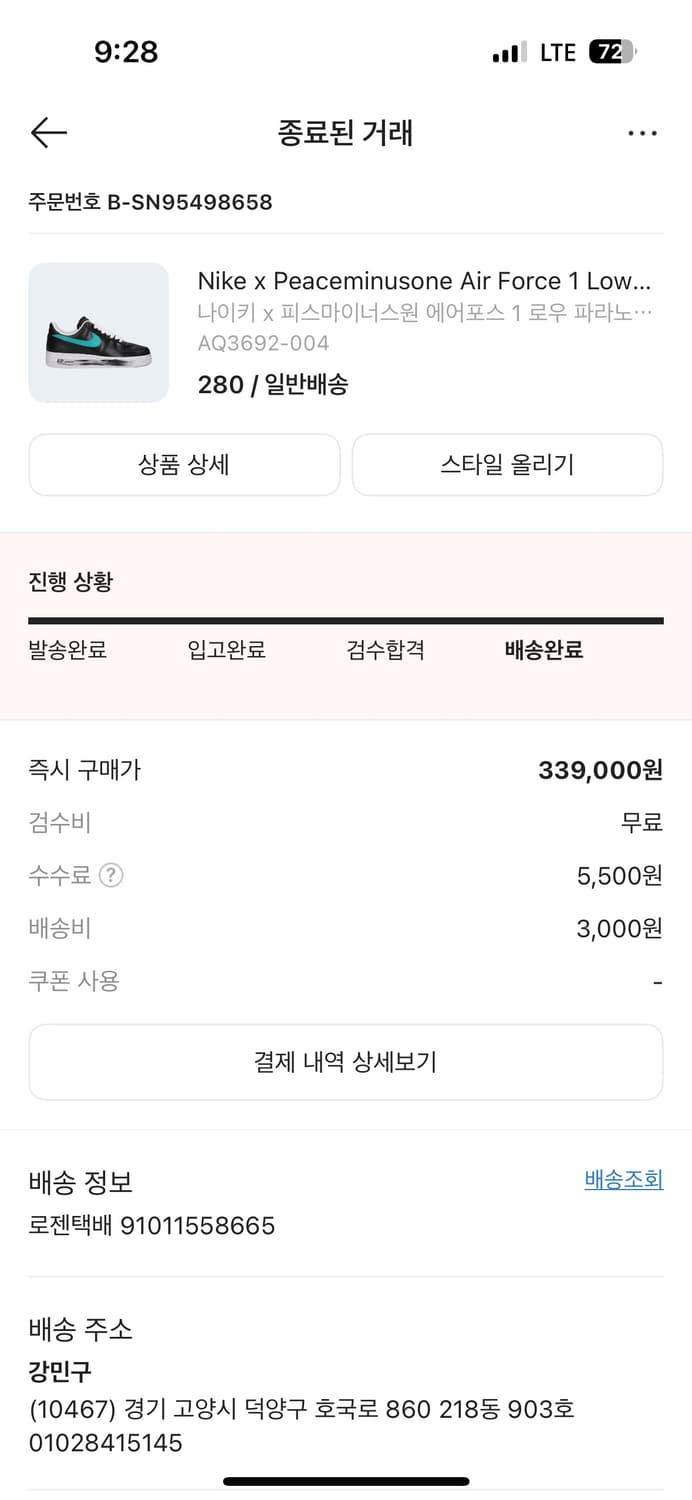The image size is (692, 1500).
Task: Expand the 결제 내역 상세보기 section
Action: [x=346, y=1062]
